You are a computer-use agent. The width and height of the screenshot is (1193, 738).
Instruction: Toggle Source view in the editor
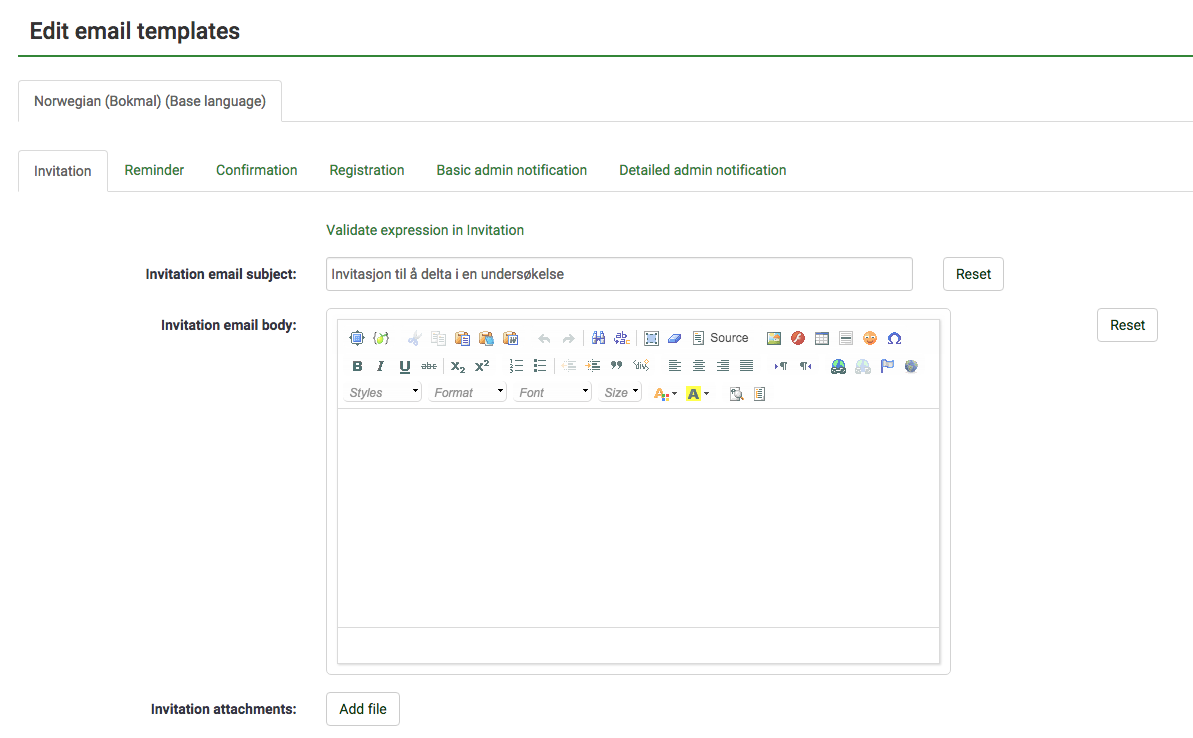point(720,338)
